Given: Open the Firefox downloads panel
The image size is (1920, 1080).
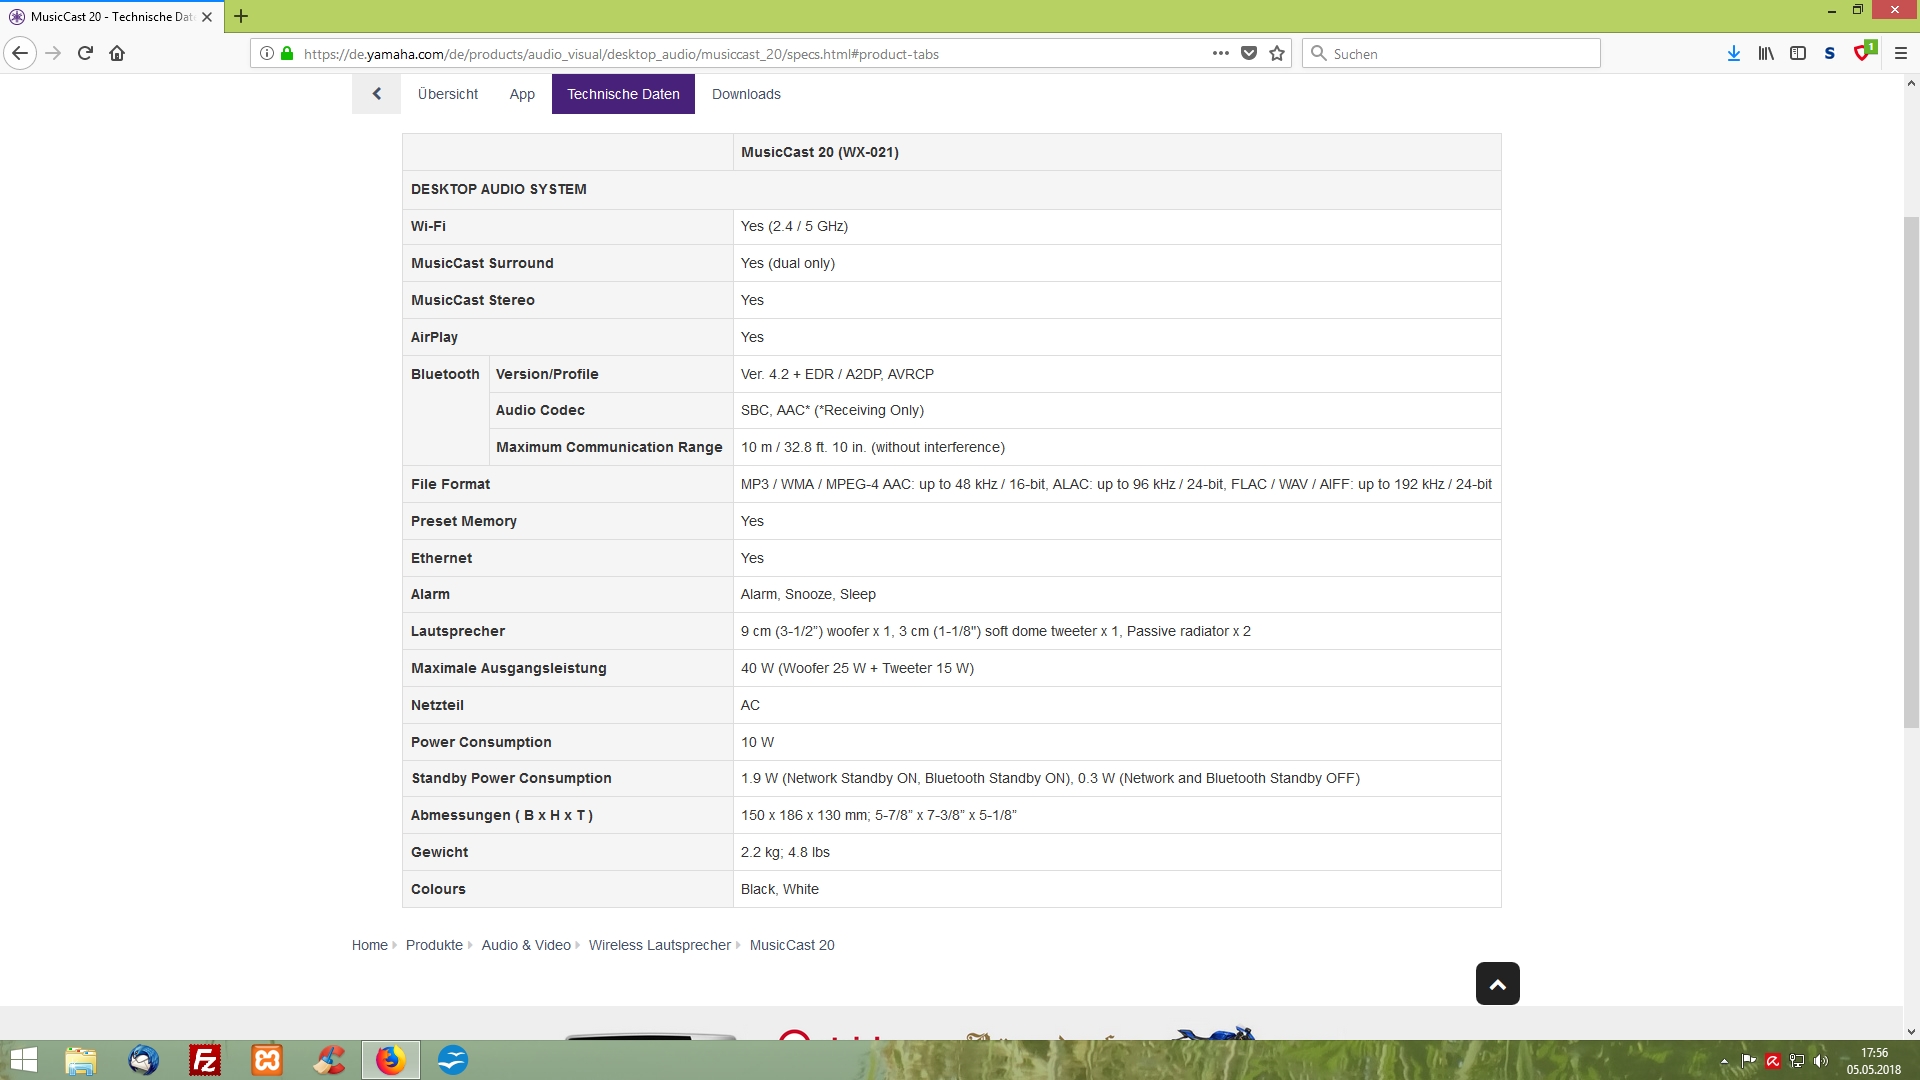Looking at the screenshot, I should (1734, 53).
